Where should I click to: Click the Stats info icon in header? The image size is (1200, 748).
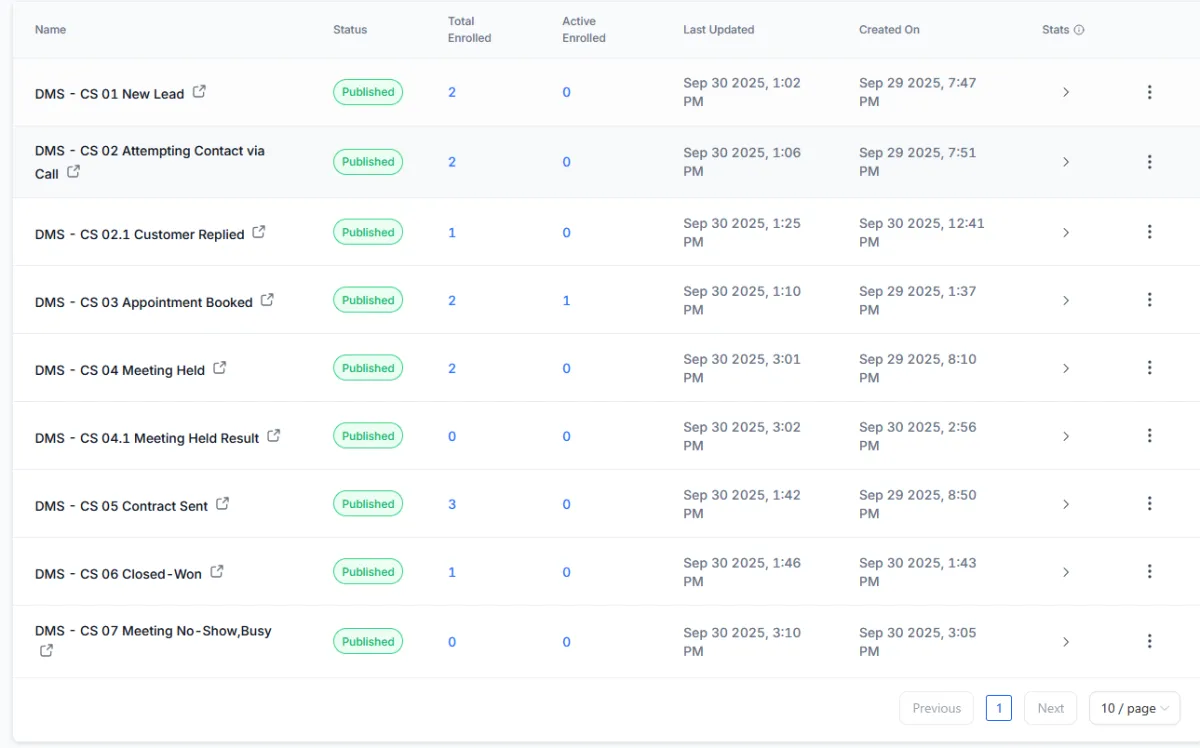point(1079,30)
